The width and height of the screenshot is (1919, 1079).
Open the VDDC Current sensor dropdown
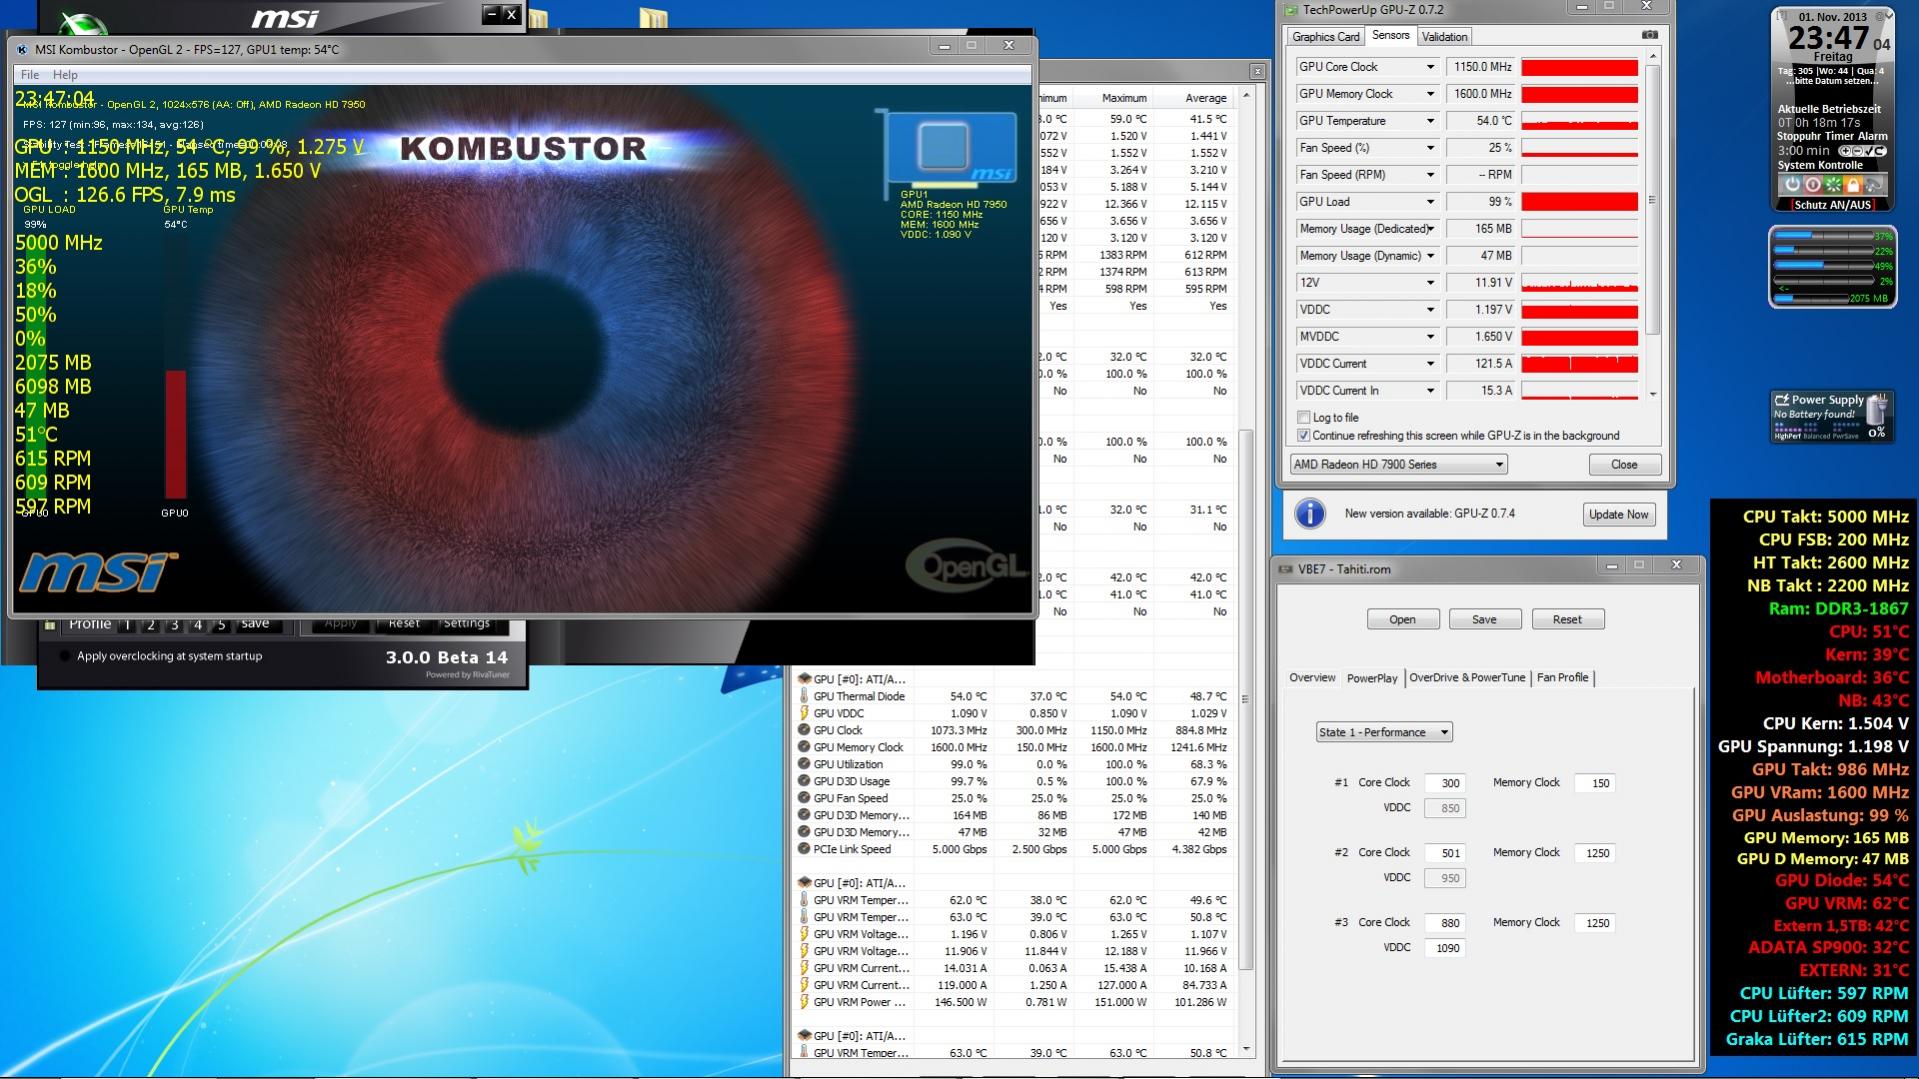coord(1430,364)
